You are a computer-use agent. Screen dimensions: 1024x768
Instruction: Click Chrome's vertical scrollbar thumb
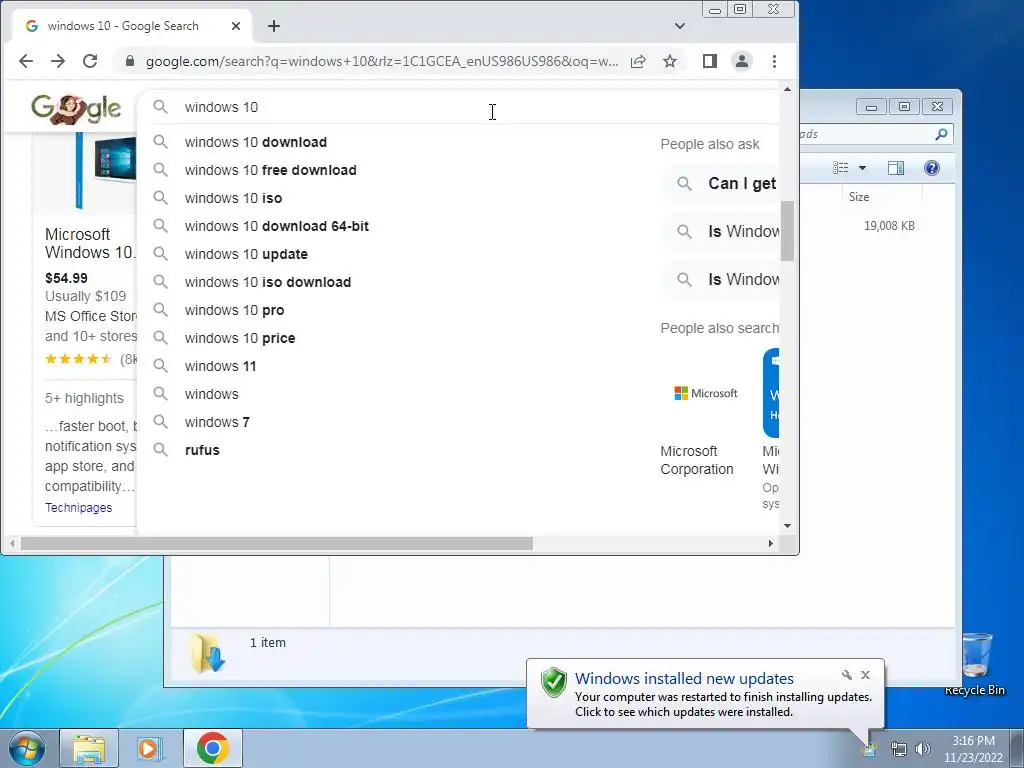pyautogui.click(x=788, y=230)
